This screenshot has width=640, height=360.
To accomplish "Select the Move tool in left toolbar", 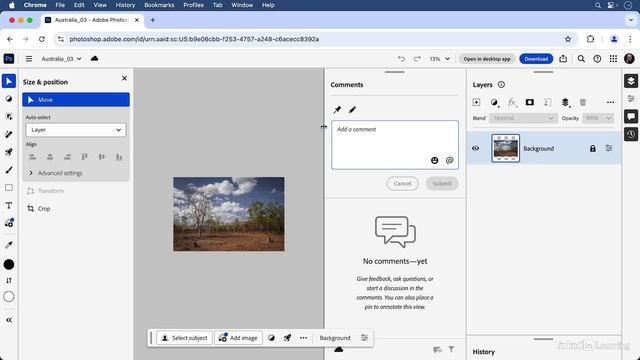I will point(9,81).
